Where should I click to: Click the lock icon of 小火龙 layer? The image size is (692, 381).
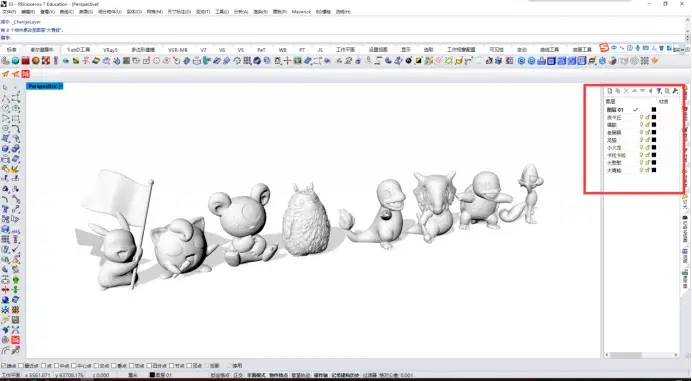[647, 147]
